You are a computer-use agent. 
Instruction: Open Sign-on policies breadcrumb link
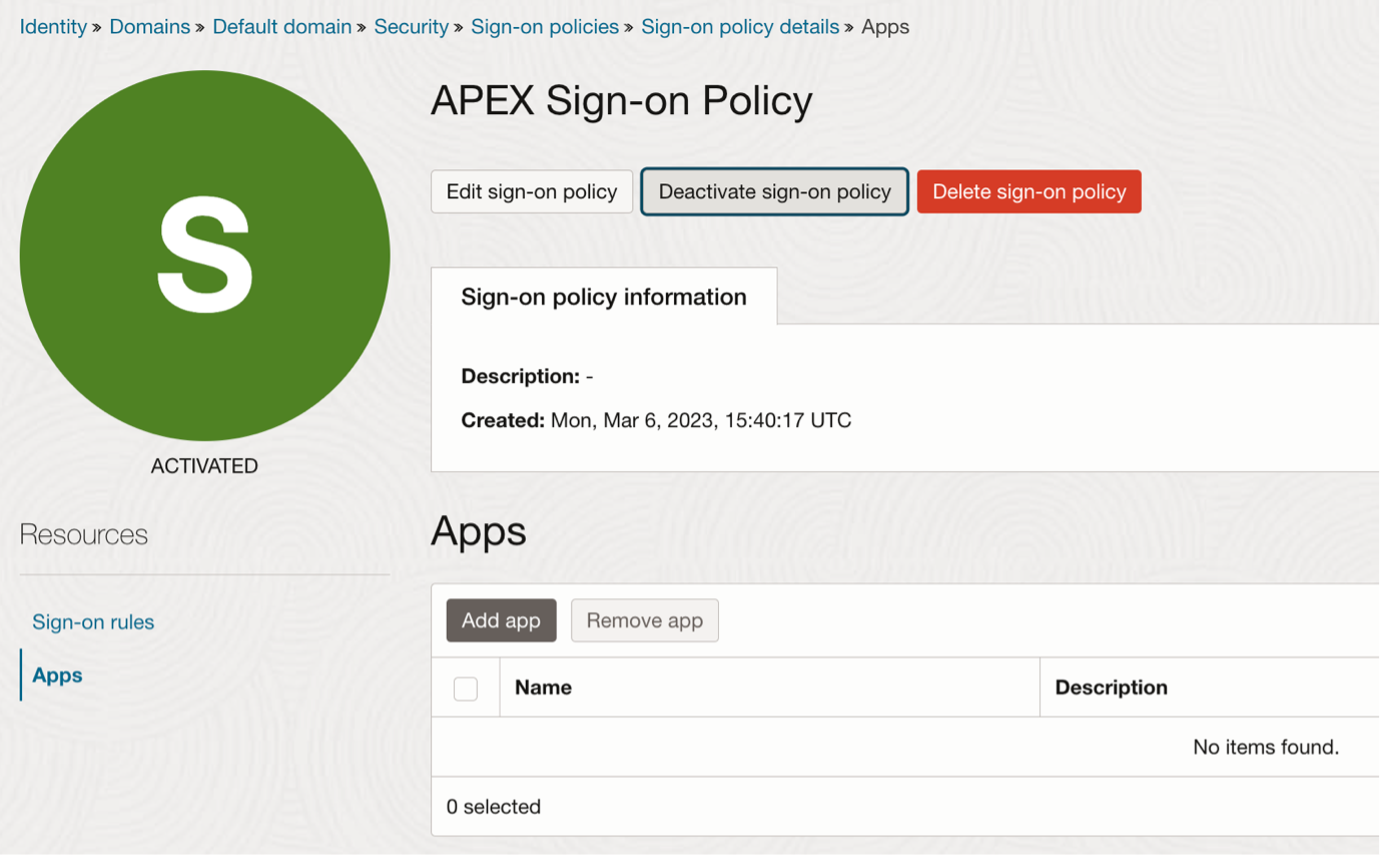545,27
